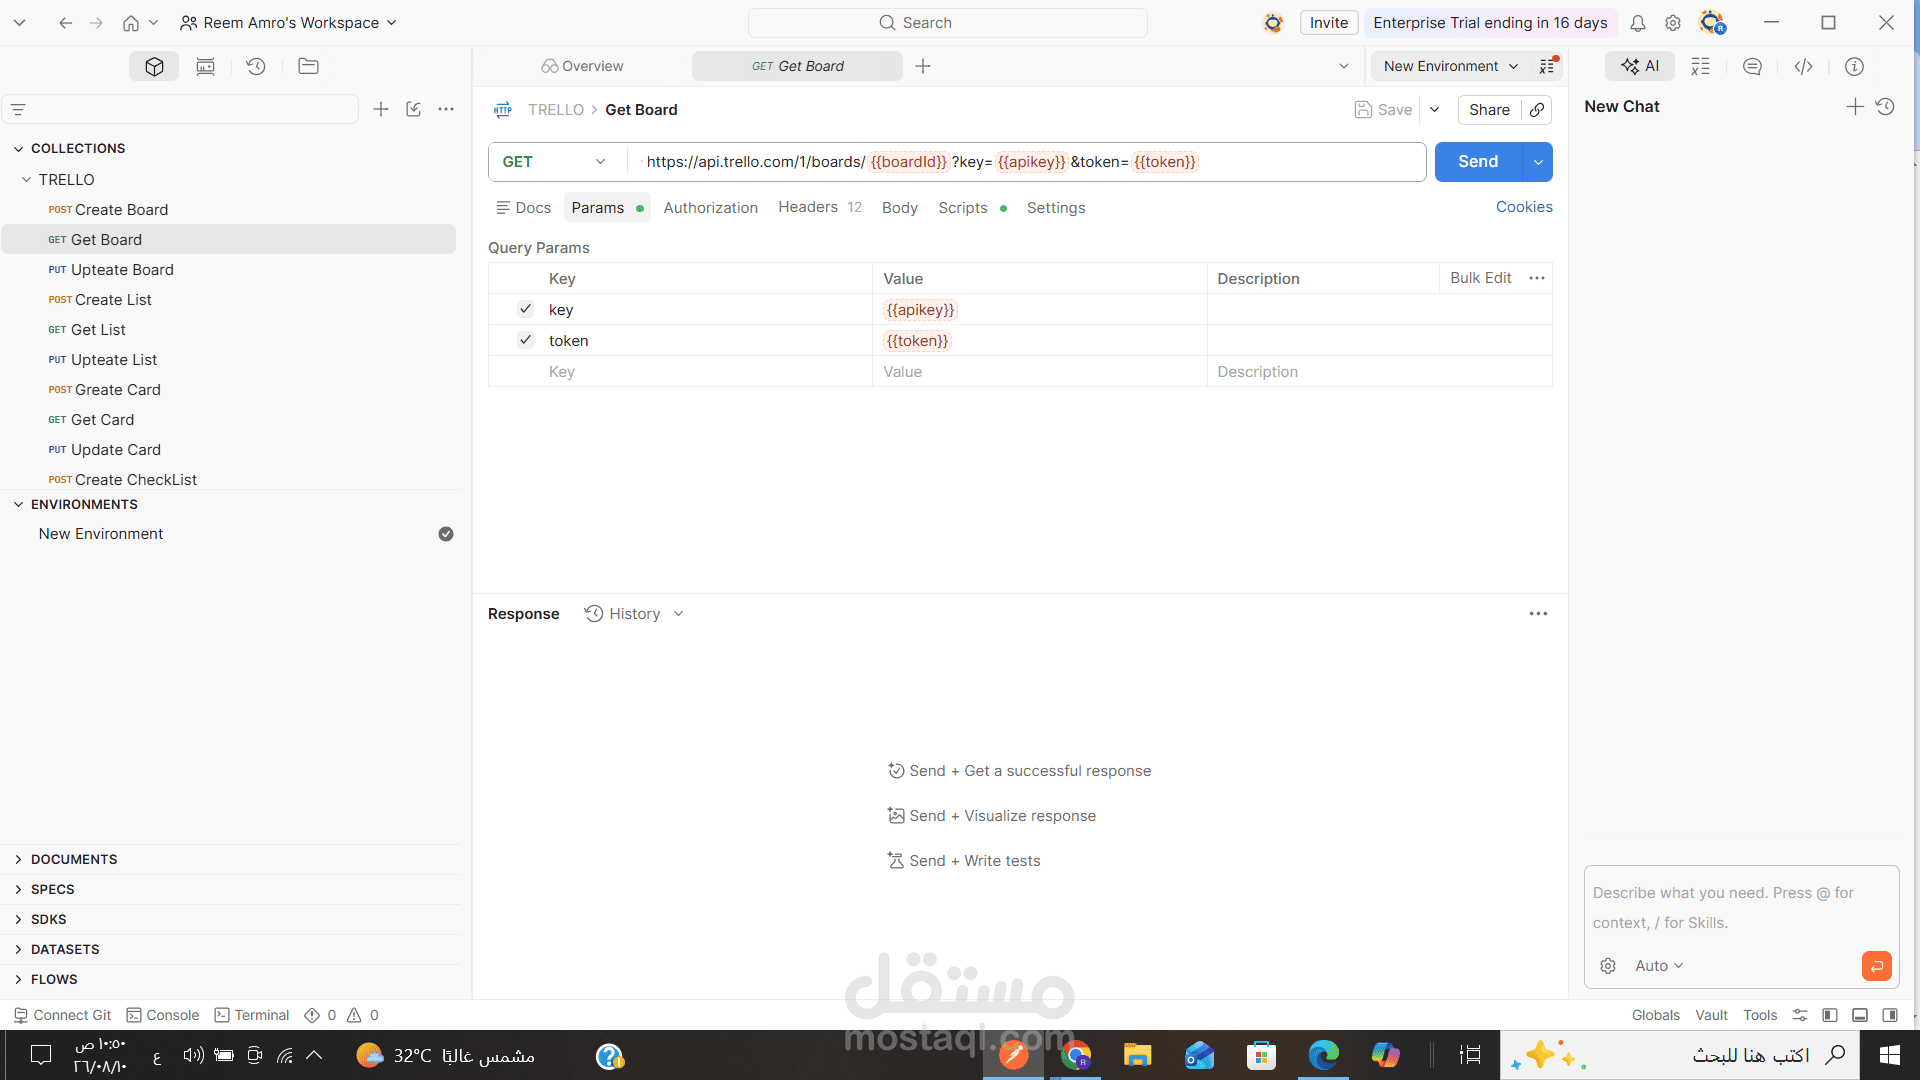Image resolution: width=1920 pixels, height=1080 pixels.
Task: Expand the DOCUMENTS section
Action: [18, 860]
